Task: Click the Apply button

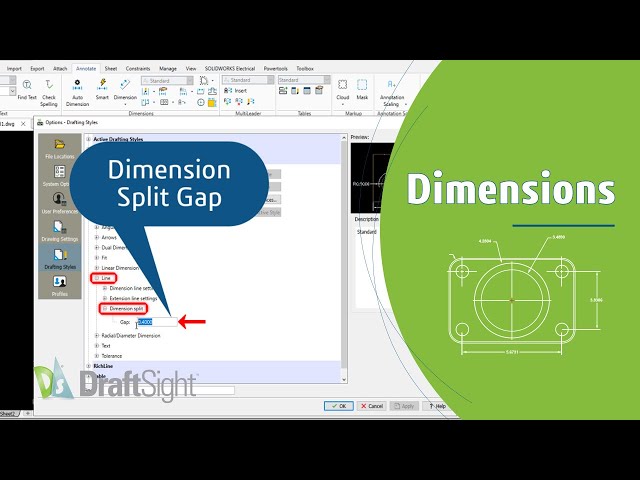Action: click(404, 406)
